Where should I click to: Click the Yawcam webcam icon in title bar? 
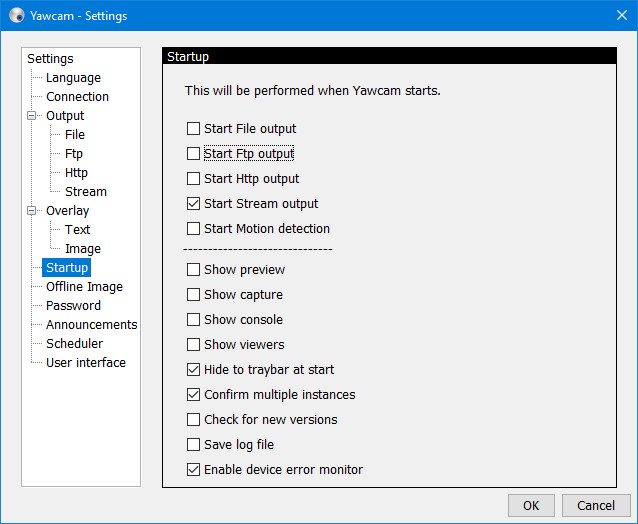point(17,15)
